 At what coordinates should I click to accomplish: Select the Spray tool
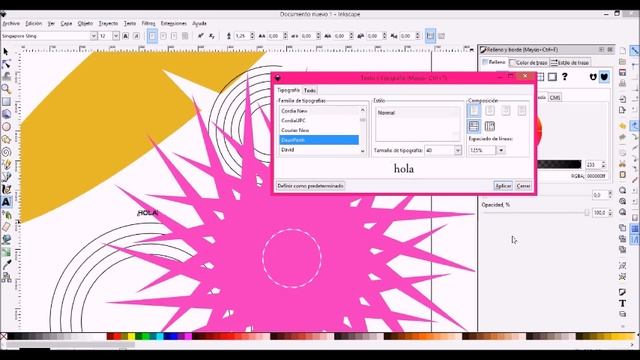(x=6, y=214)
